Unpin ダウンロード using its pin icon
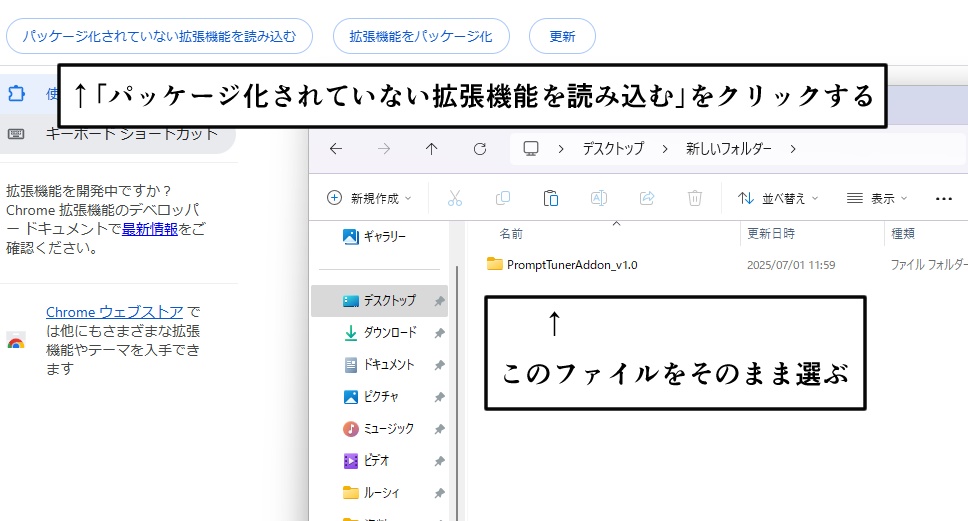The height and width of the screenshot is (521, 968). pyautogui.click(x=439, y=333)
